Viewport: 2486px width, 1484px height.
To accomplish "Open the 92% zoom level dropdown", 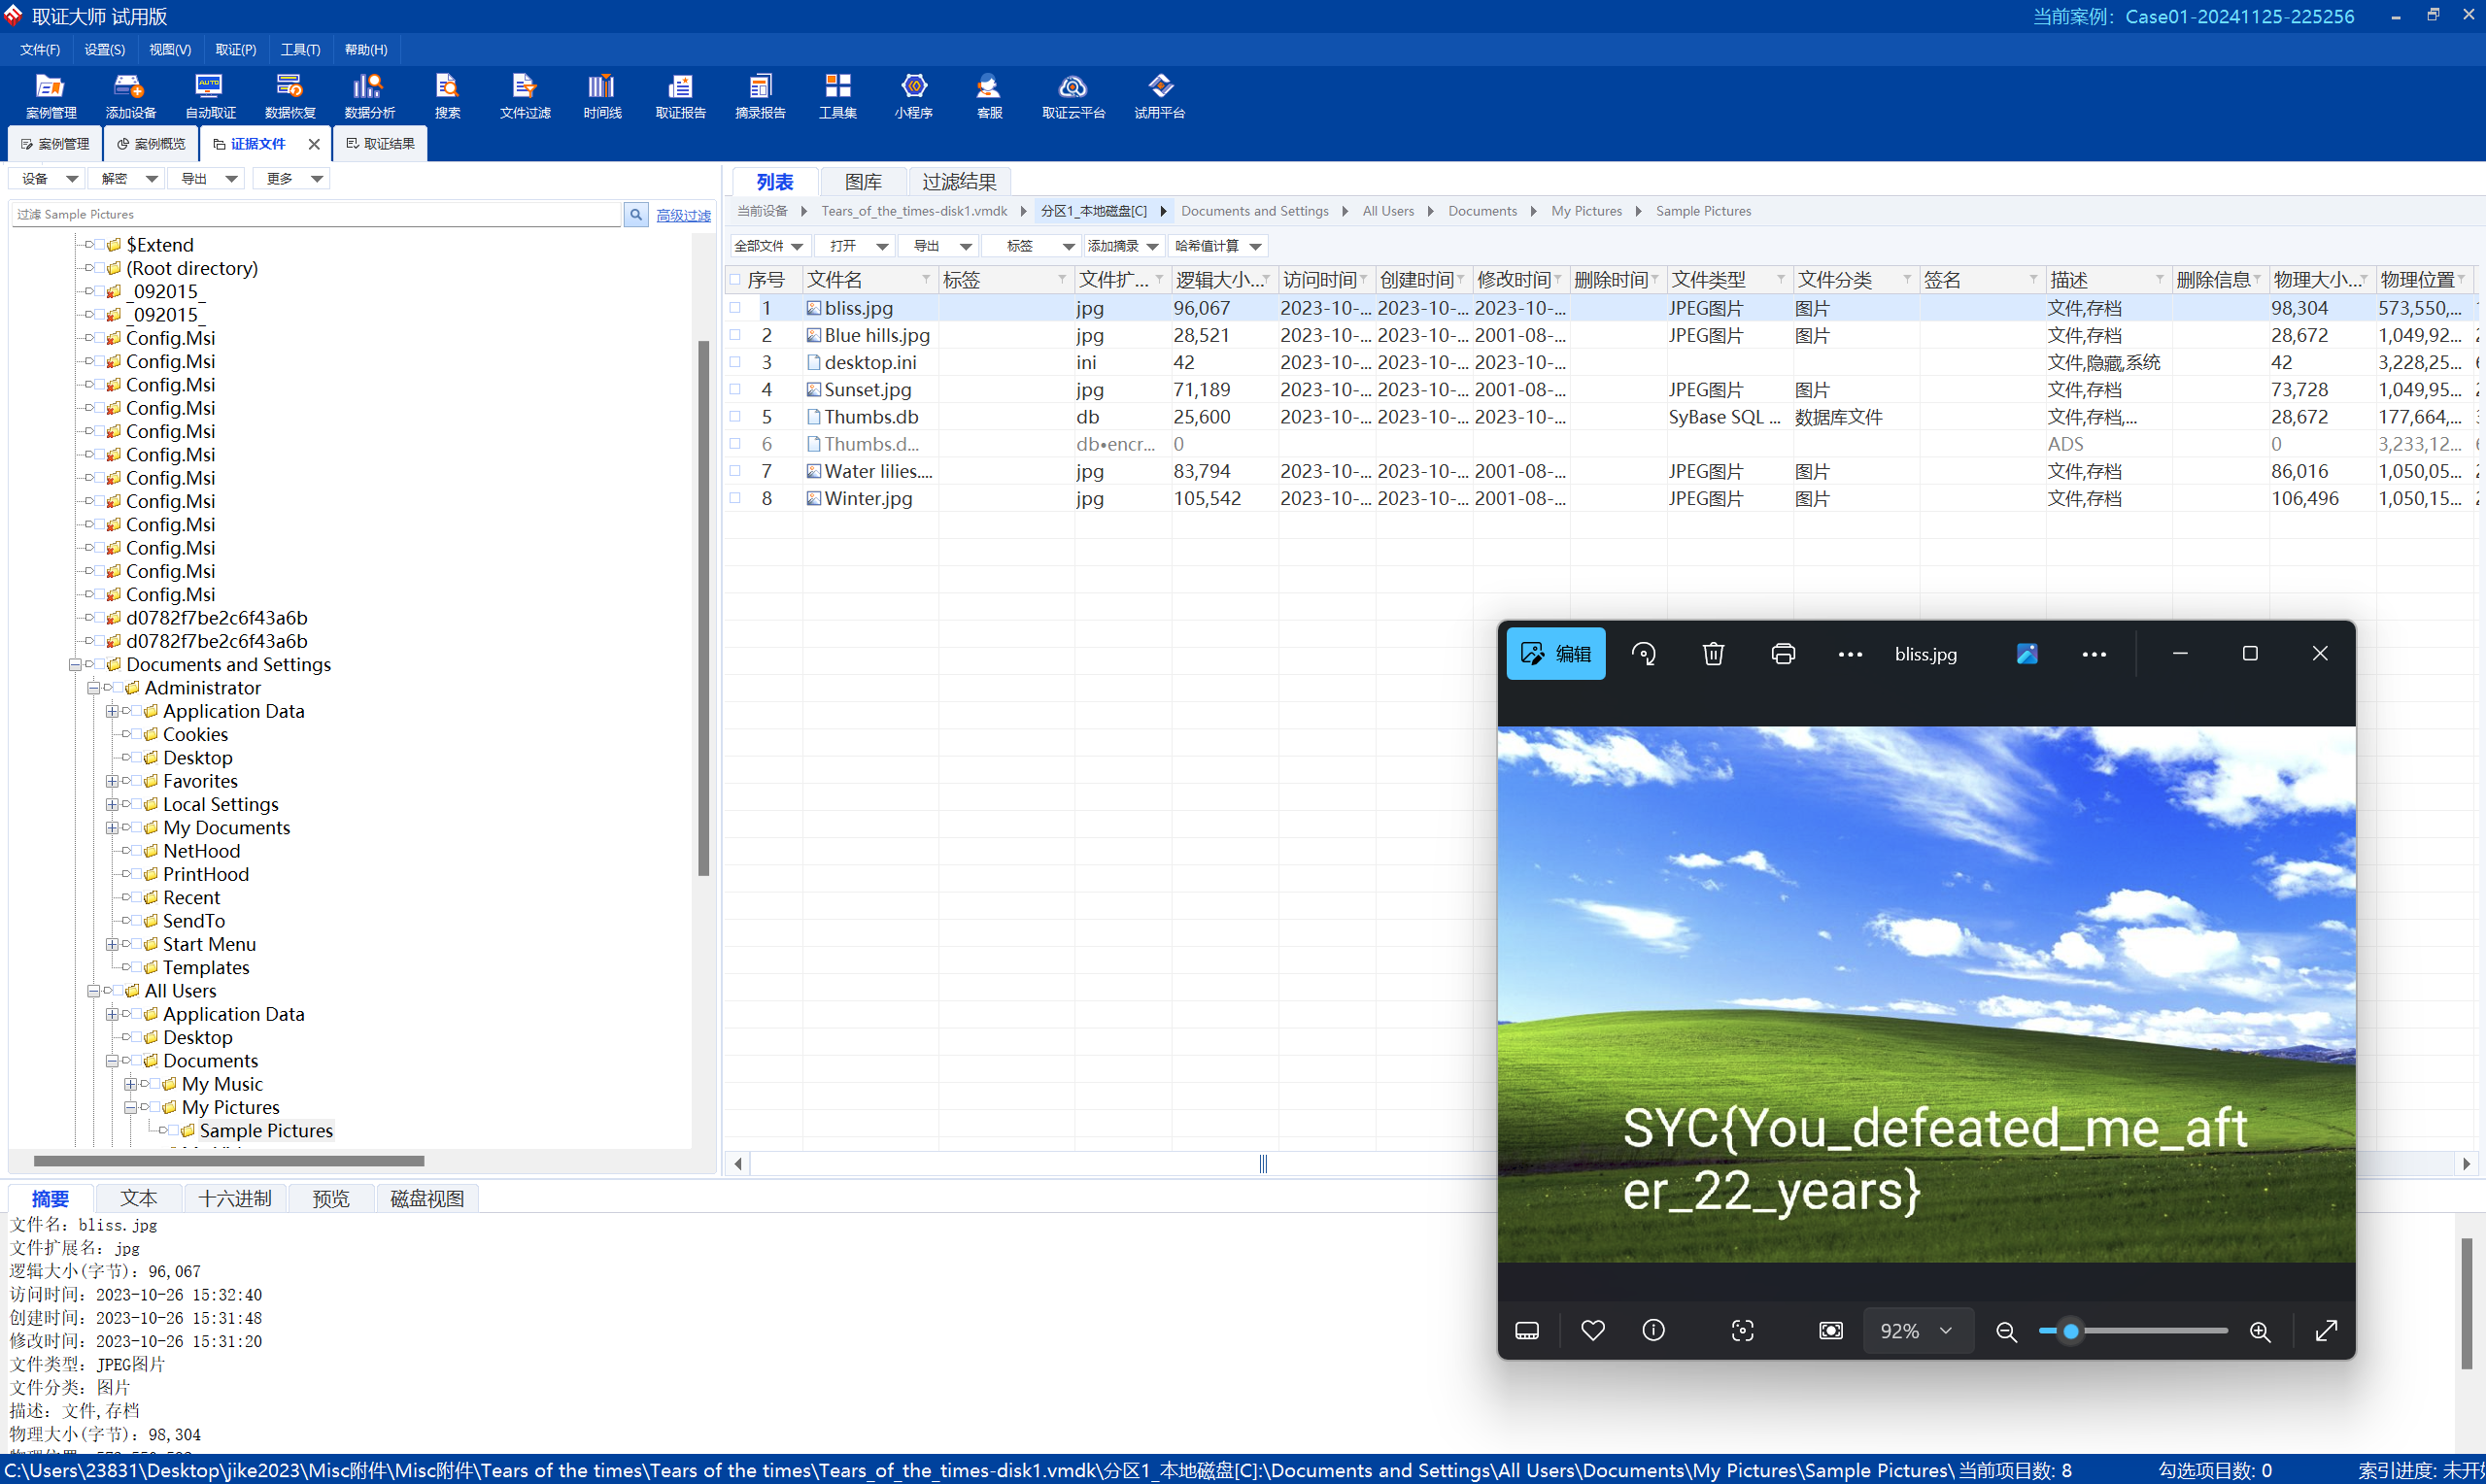I will (x=1917, y=1331).
